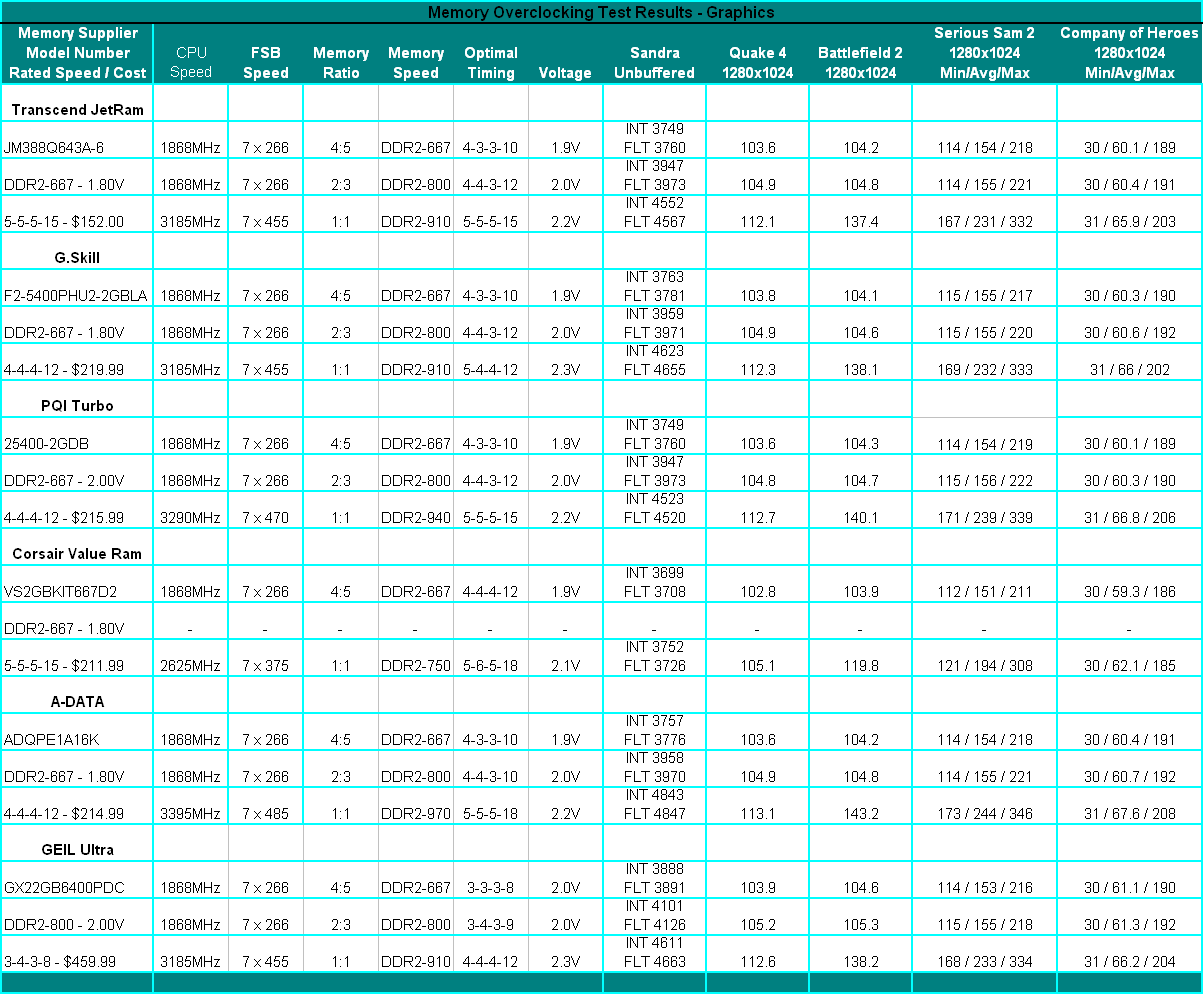Image resolution: width=1203 pixels, height=994 pixels.
Task: Click the "3290MHz" CPU speed cell
Action: point(191,517)
